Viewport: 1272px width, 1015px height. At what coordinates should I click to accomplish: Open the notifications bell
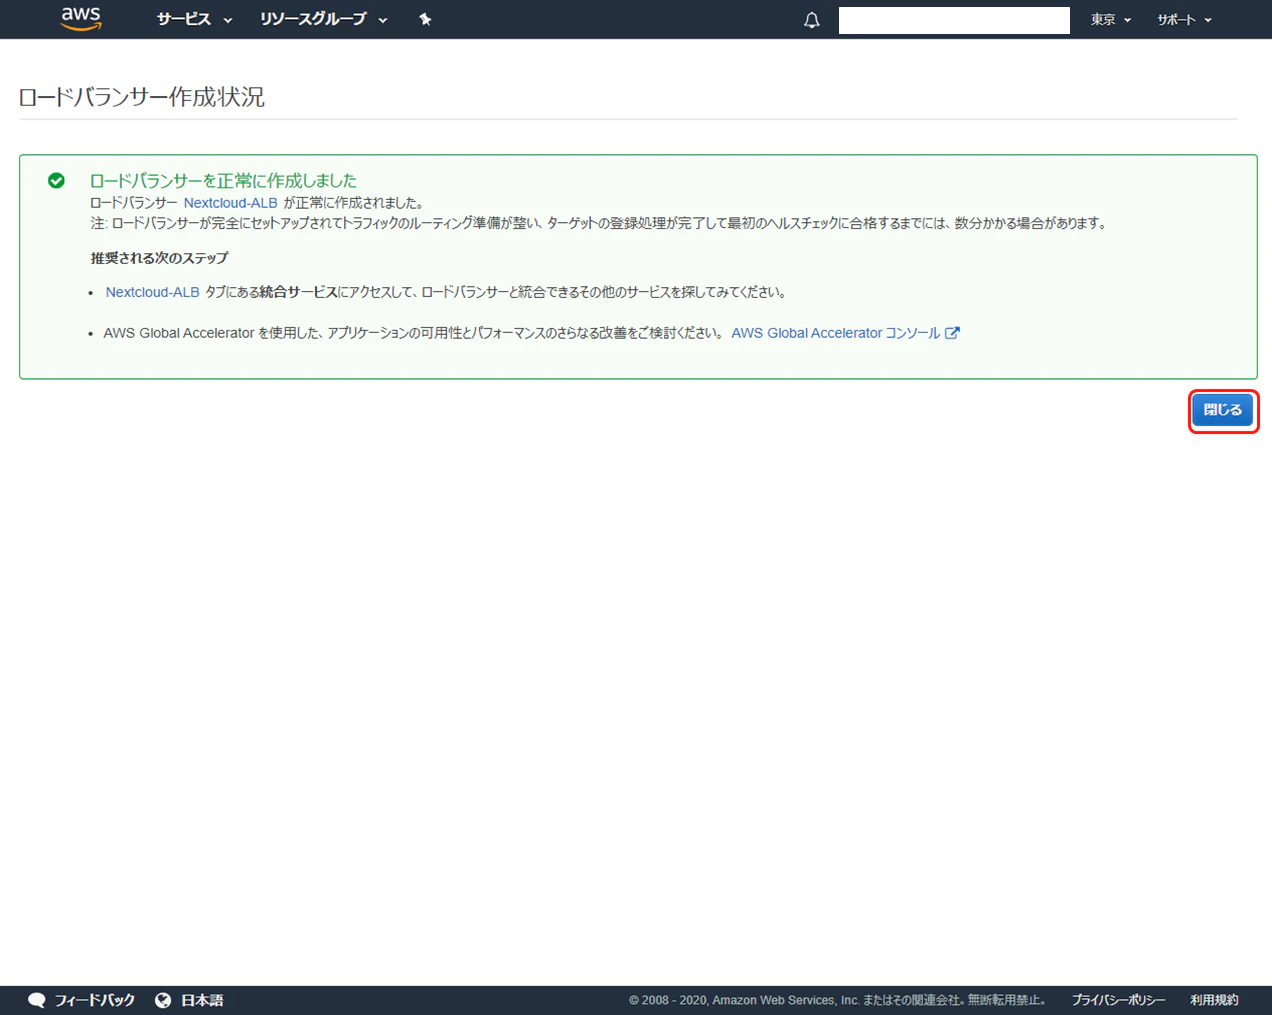(812, 20)
